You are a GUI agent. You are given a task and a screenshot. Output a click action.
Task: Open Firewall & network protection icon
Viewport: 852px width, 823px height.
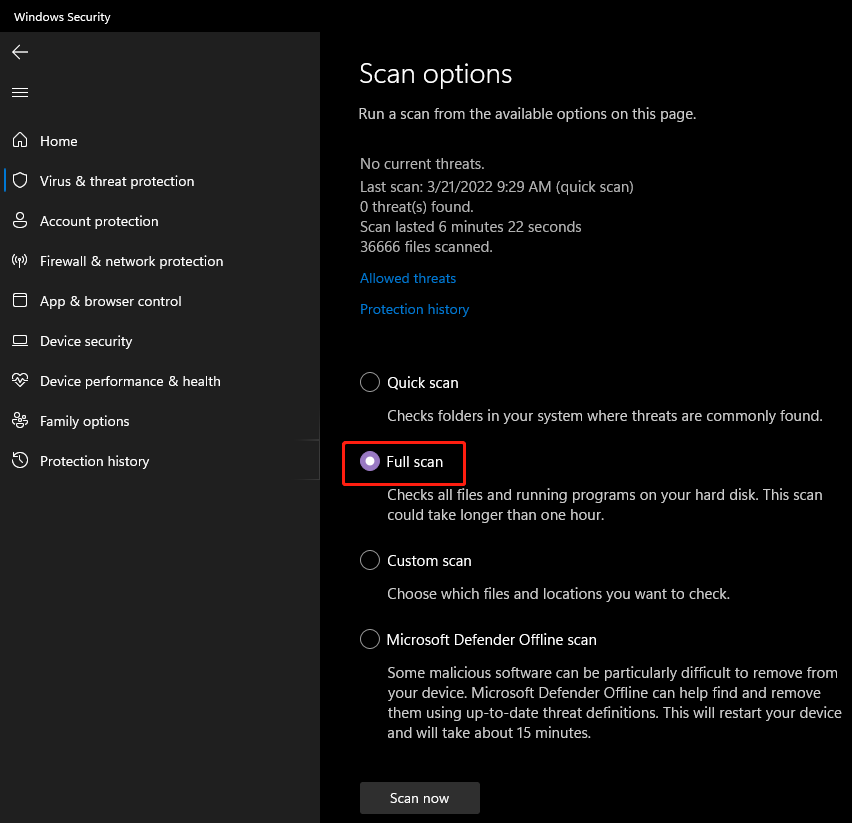click(20, 261)
